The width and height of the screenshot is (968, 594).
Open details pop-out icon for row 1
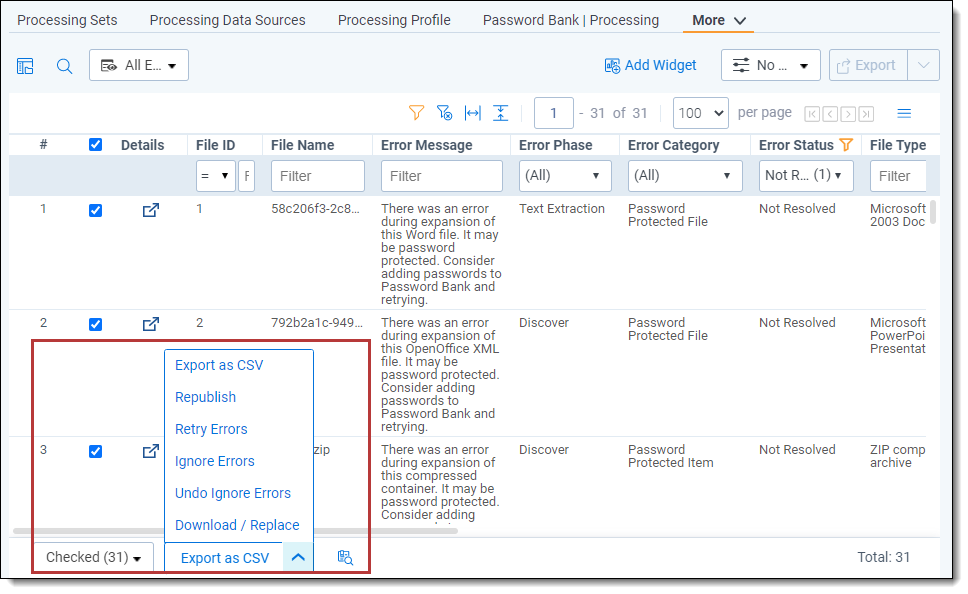coord(150,210)
